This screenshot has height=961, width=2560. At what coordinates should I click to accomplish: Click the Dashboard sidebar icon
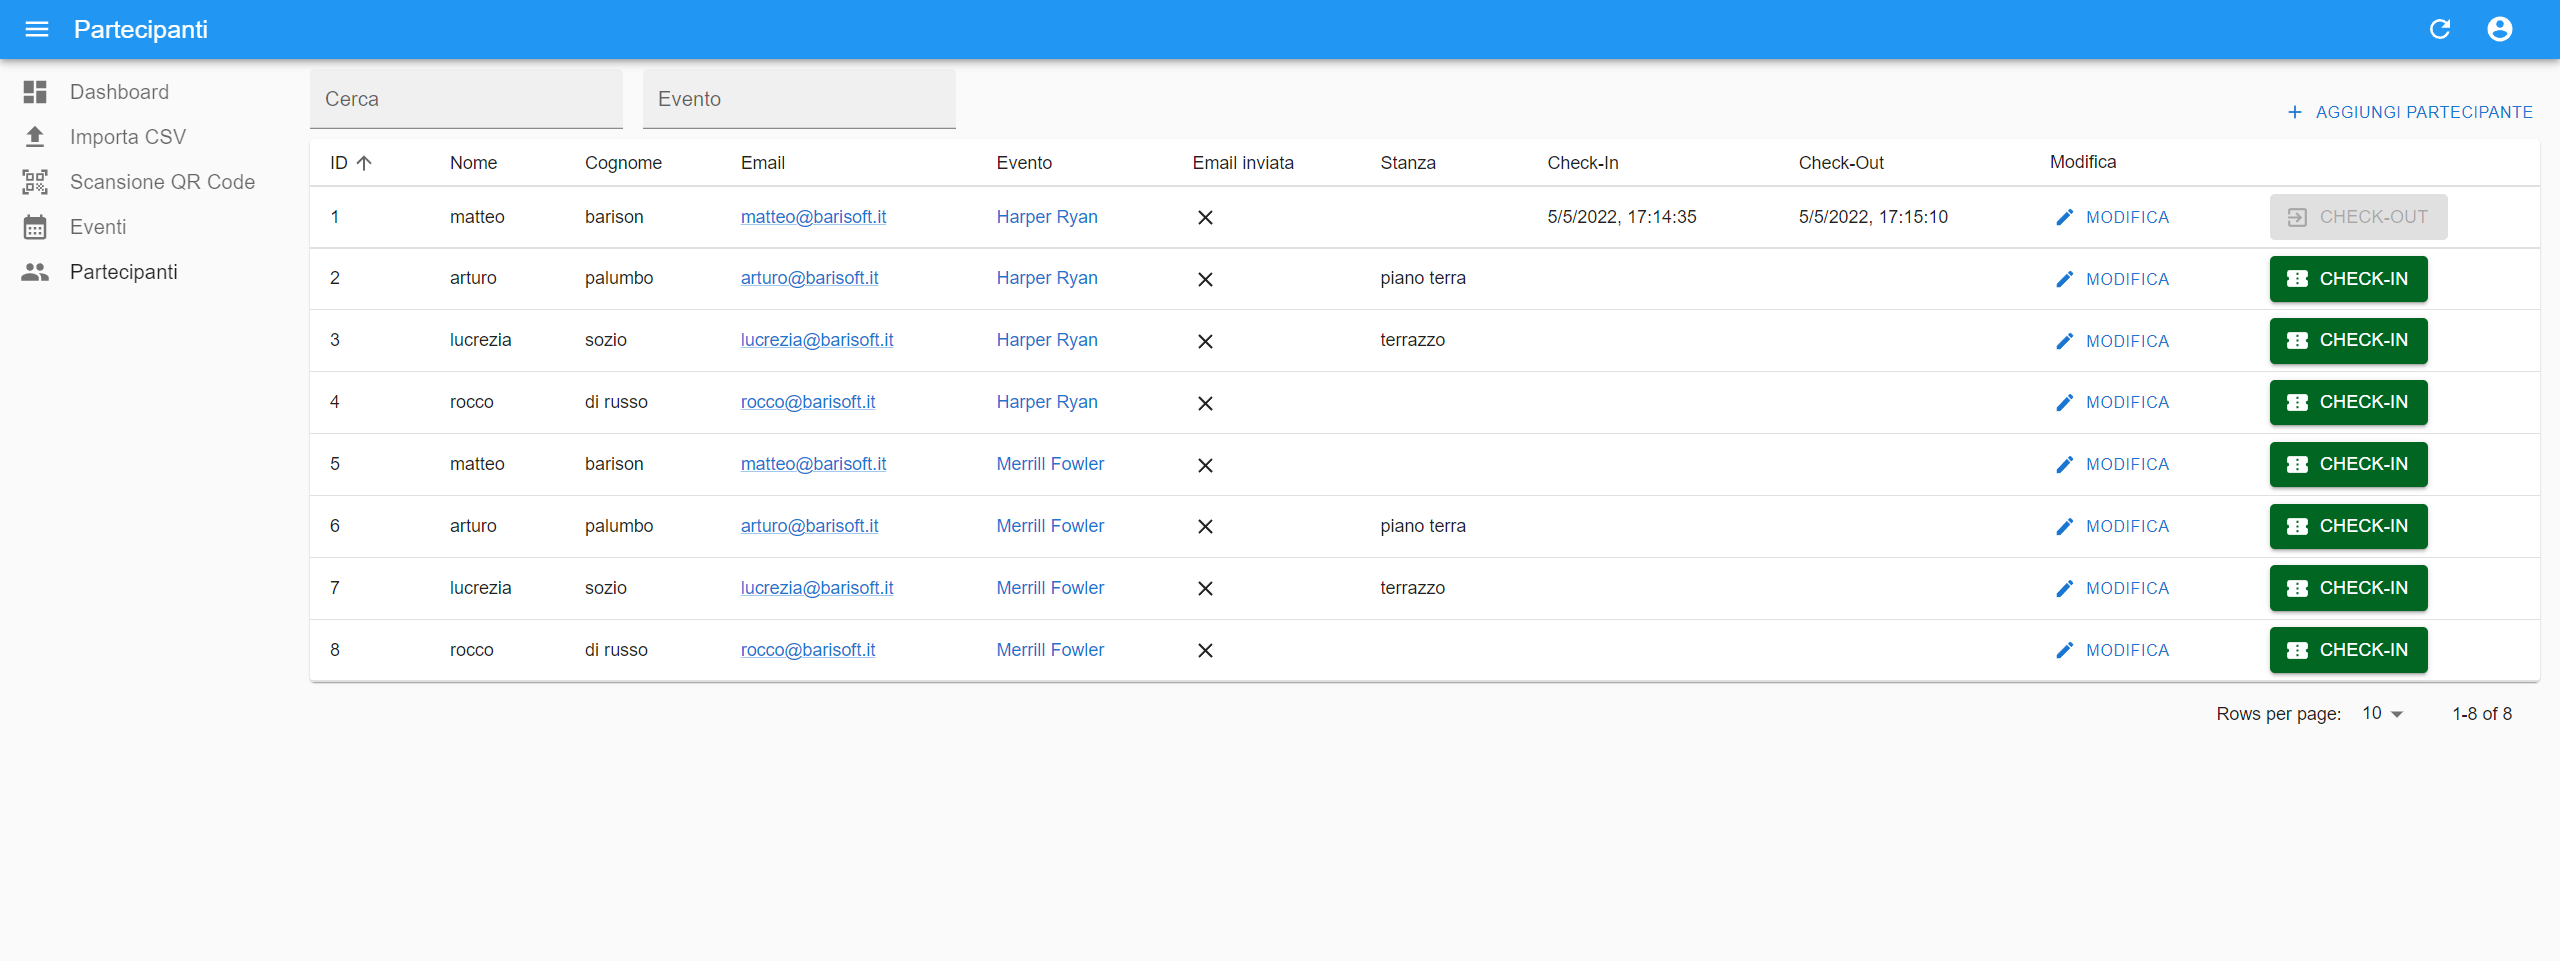tap(35, 92)
